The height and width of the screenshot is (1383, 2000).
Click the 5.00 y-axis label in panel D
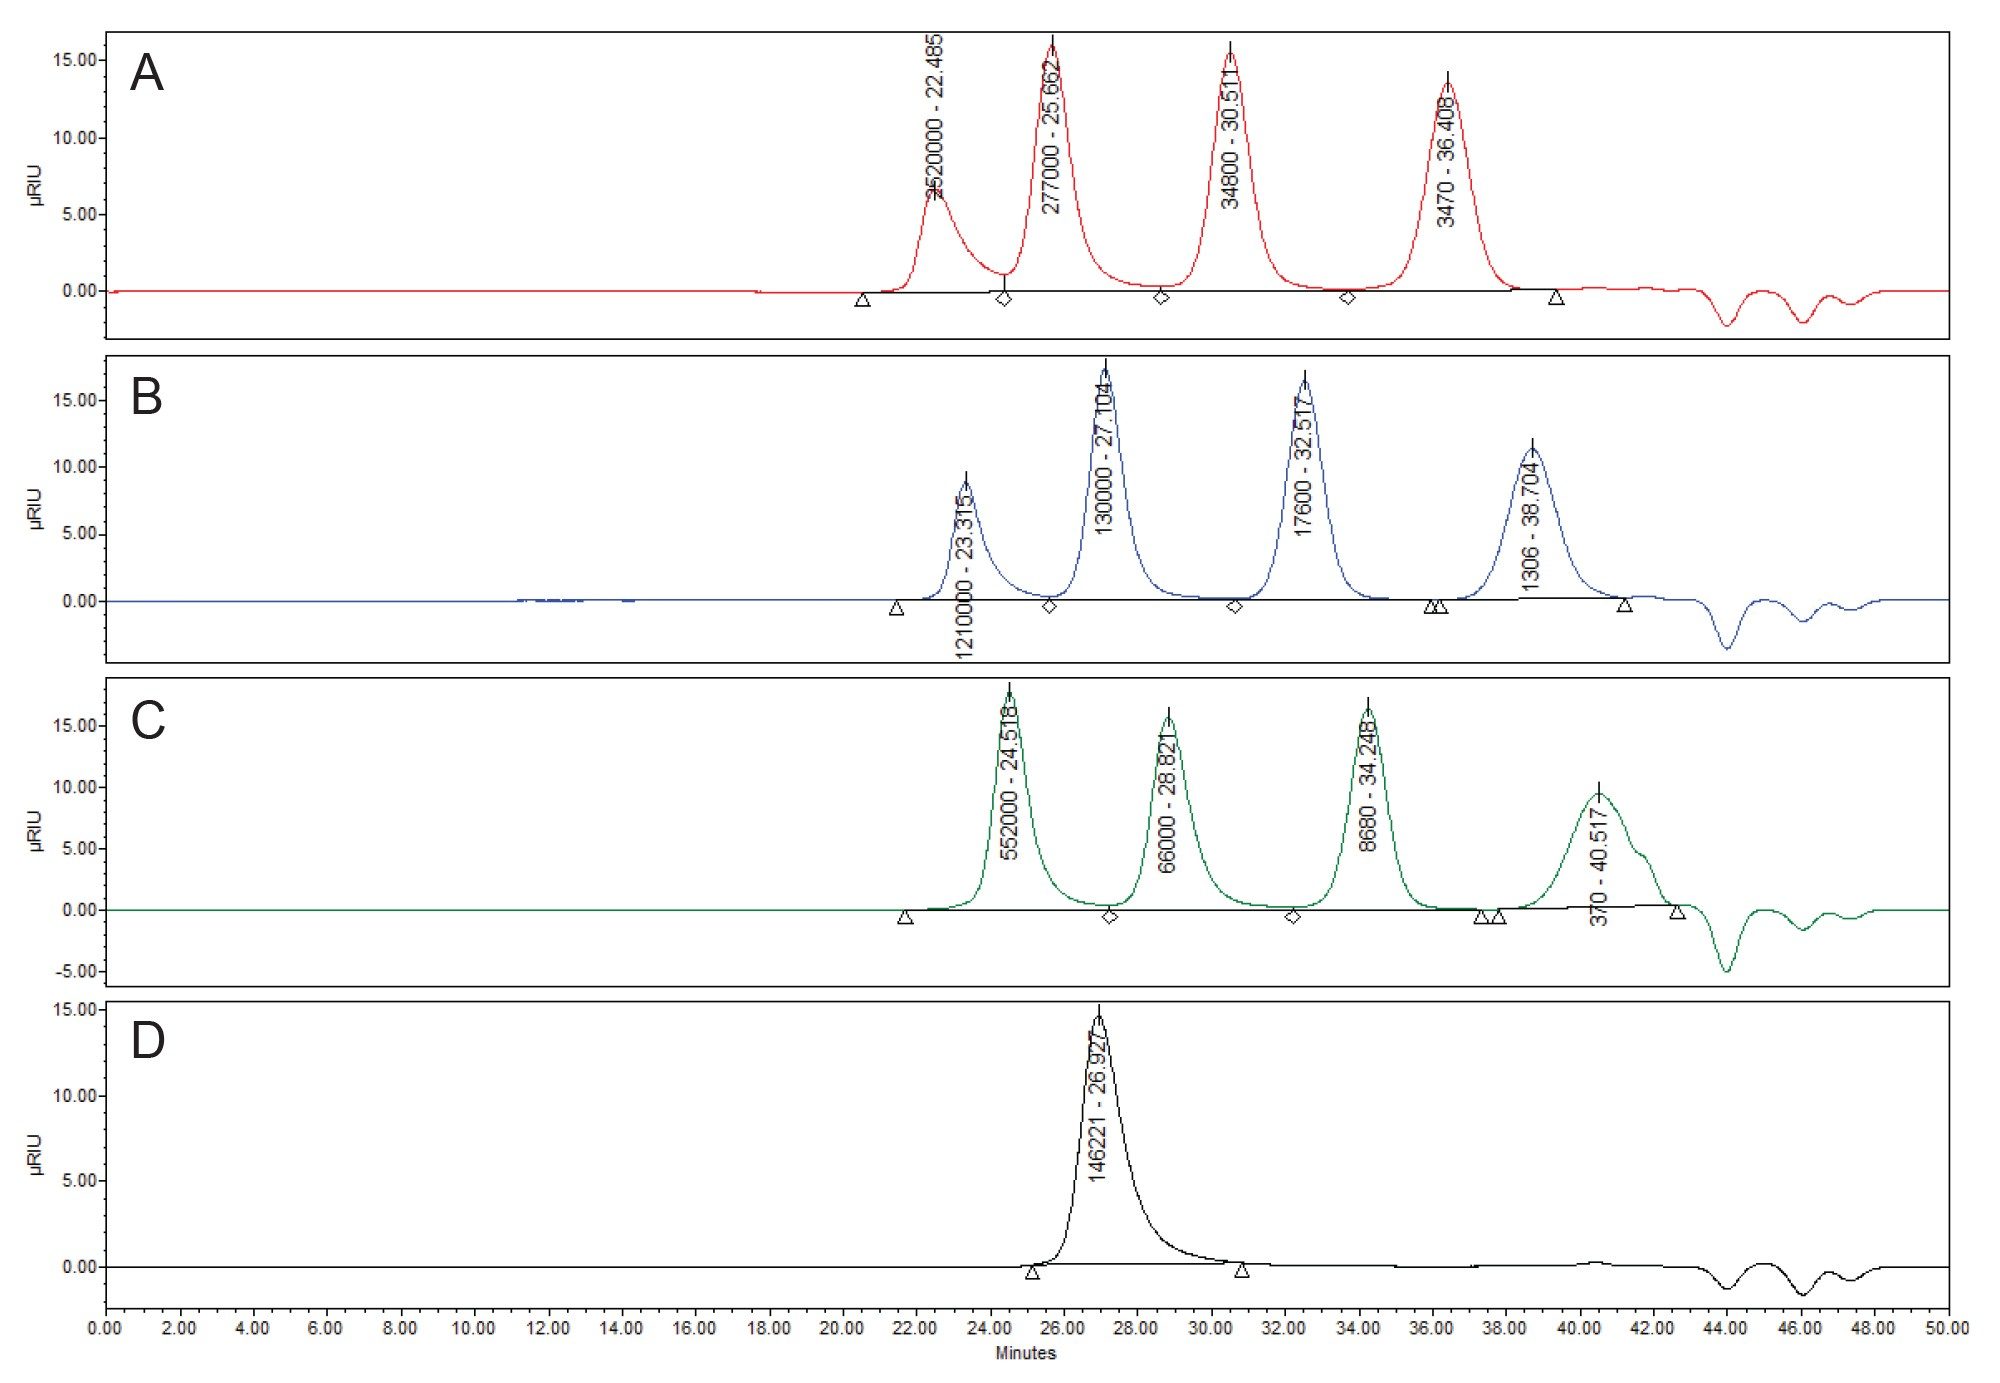click(x=80, y=1181)
